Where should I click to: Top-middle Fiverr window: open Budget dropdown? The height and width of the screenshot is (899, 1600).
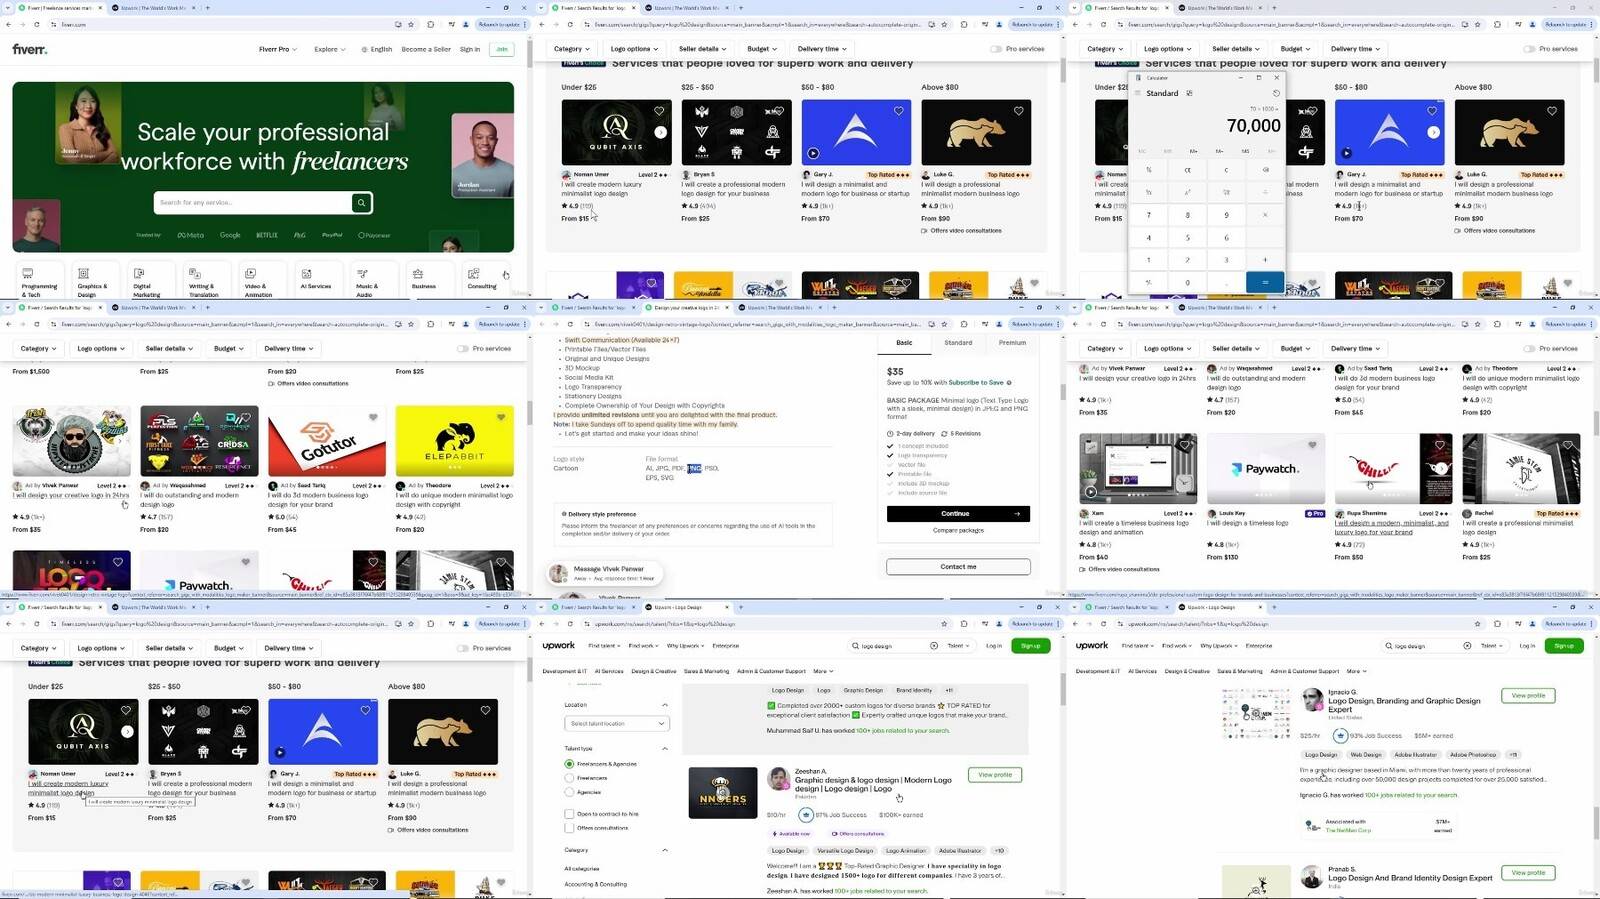pyautogui.click(x=762, y=49)
